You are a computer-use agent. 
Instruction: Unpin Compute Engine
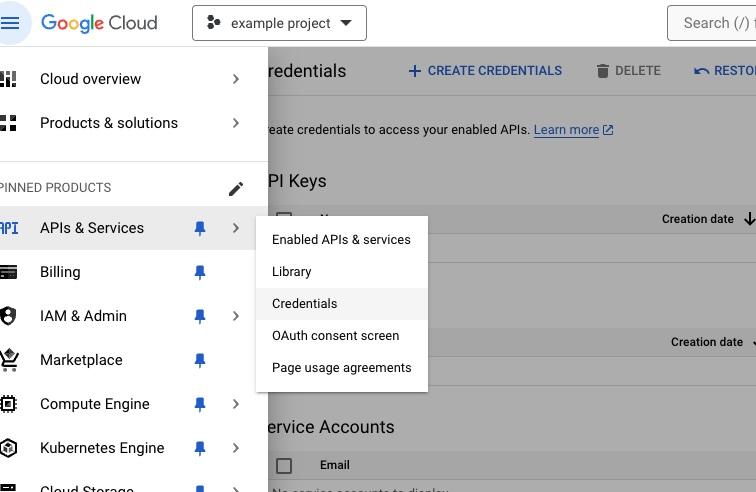(200, 404)
